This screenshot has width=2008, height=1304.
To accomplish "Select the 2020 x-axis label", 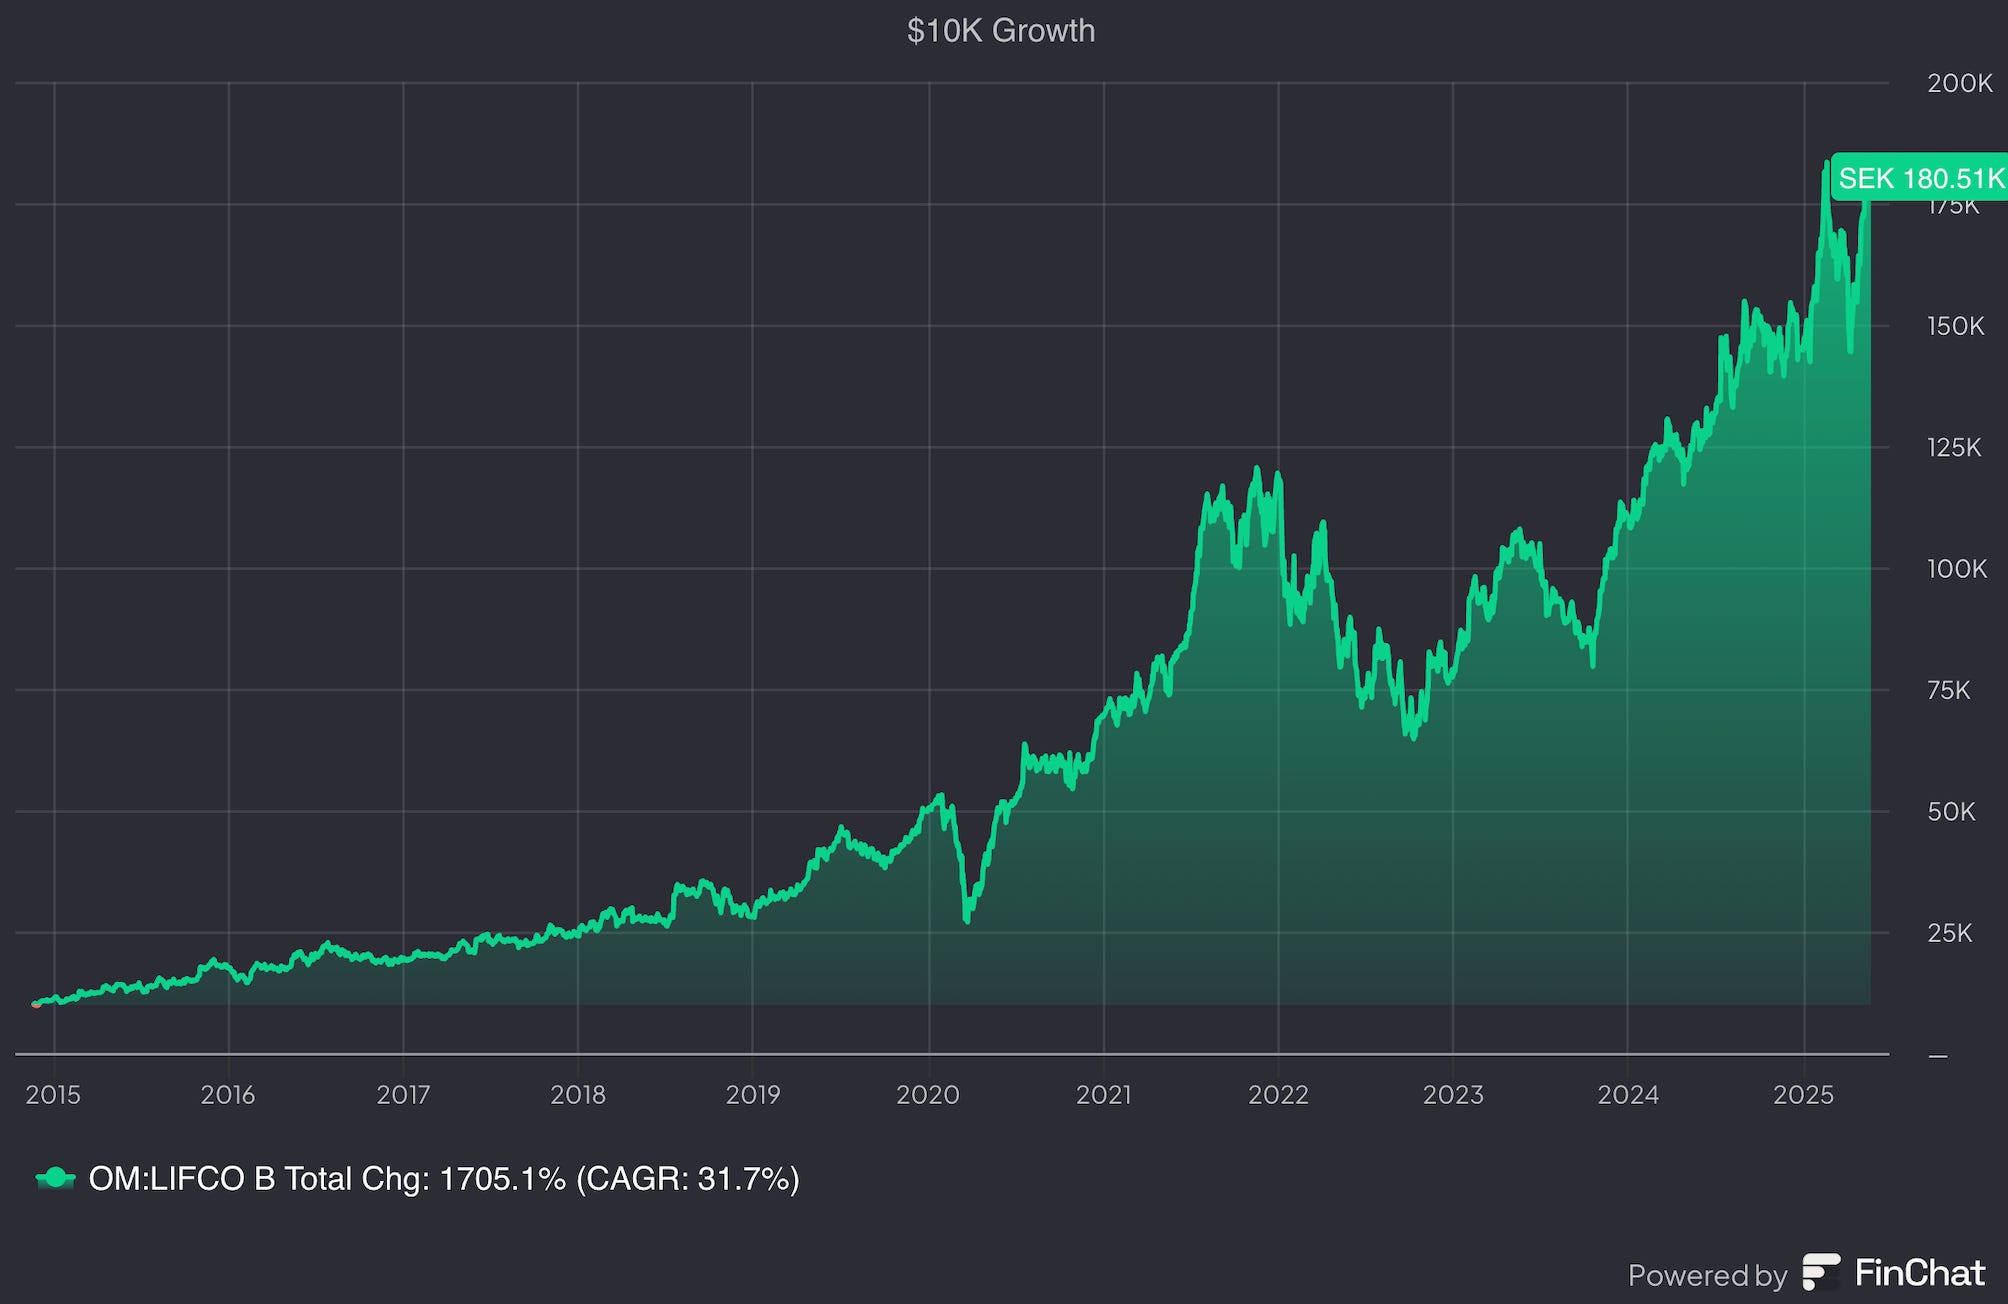I will [x=928, y=1094].
